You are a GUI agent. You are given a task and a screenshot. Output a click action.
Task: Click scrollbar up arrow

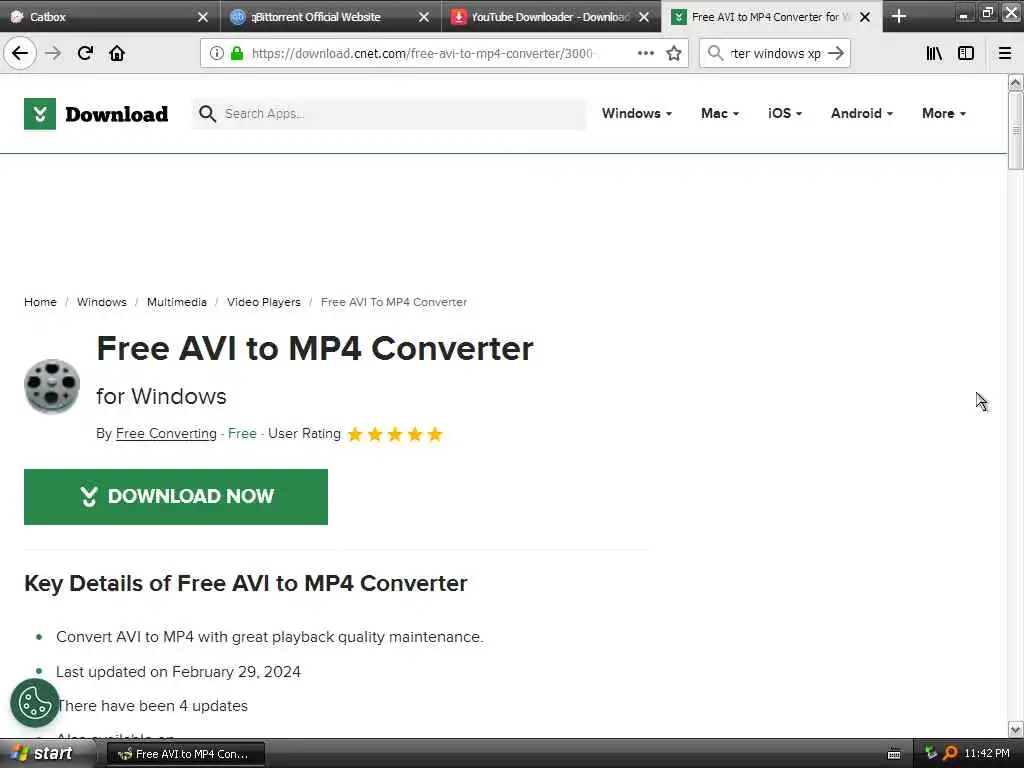pyautogui.click(x=1015, y=82)
